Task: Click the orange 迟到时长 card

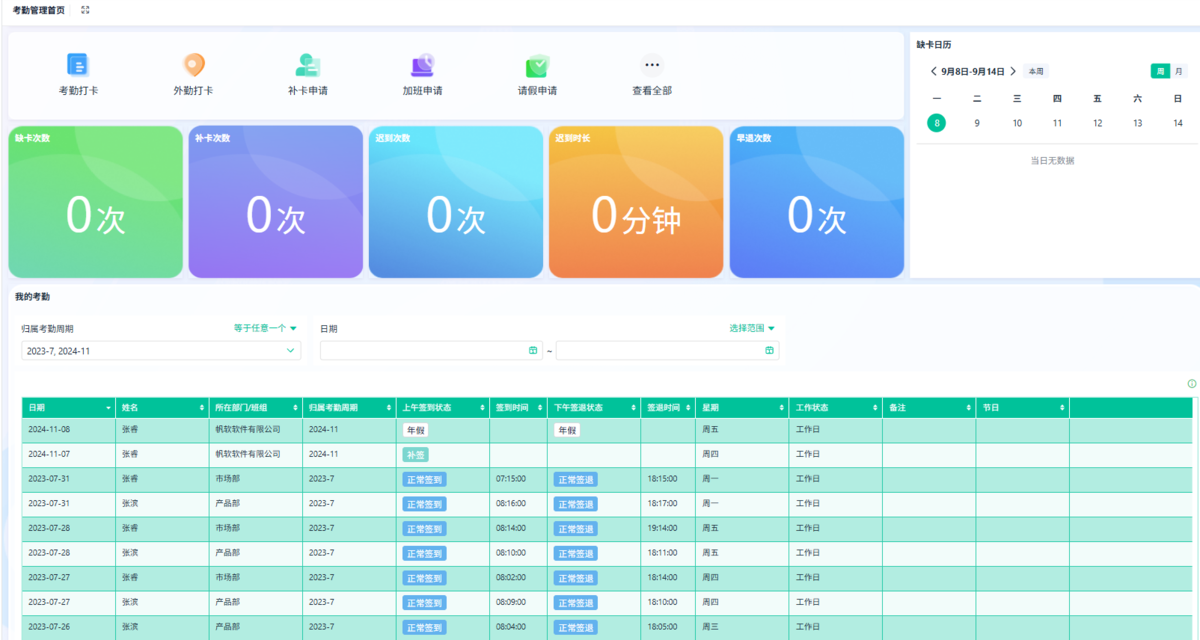Action: point(635,202)
